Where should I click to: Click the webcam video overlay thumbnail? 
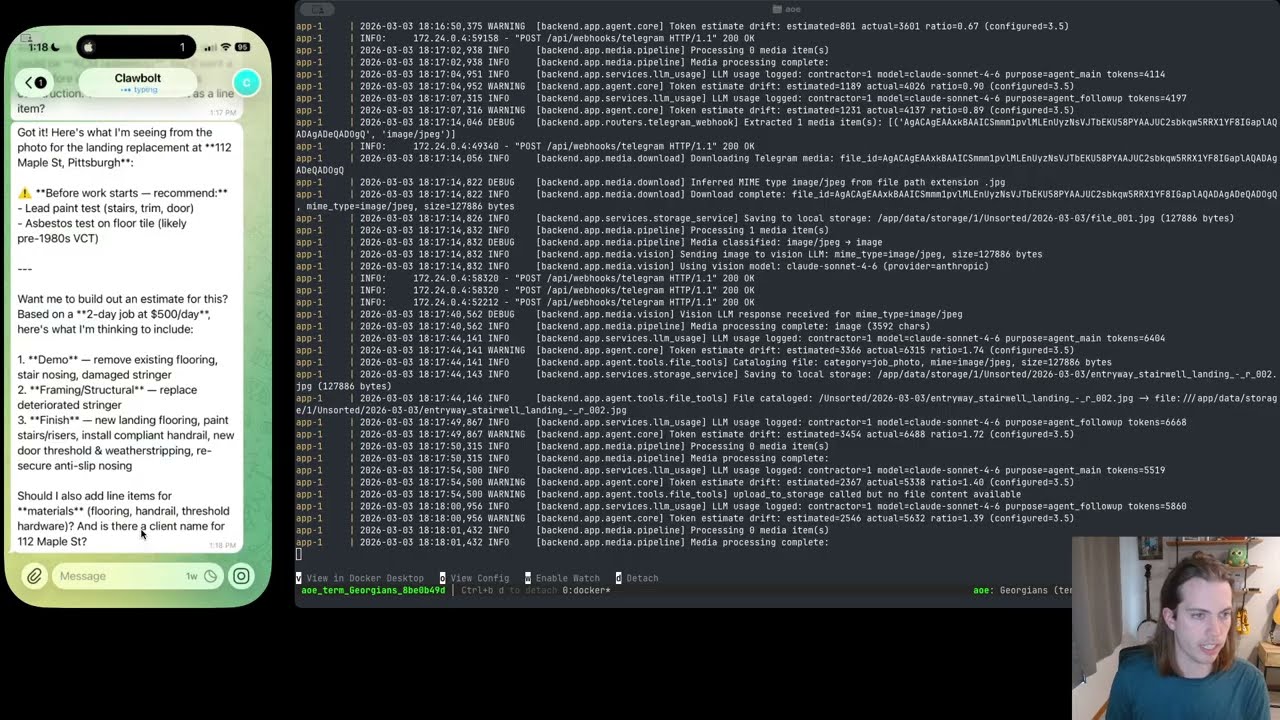(x=1176, y=628)
